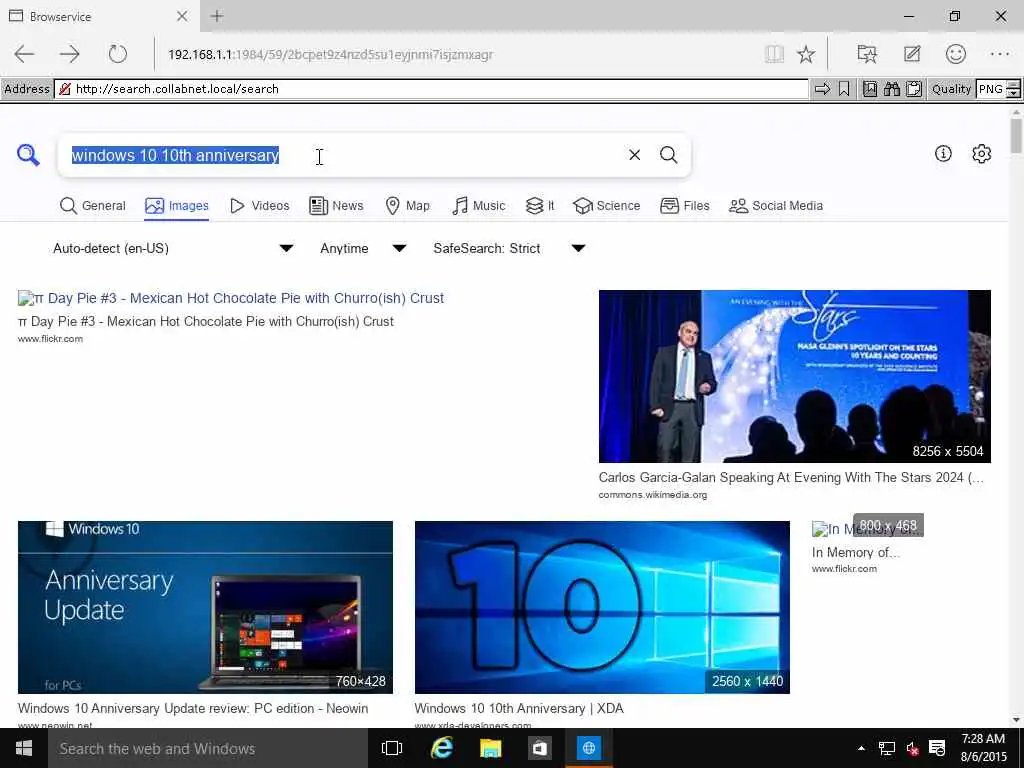Open Action Center notifications icon

(x=937, y=748)
